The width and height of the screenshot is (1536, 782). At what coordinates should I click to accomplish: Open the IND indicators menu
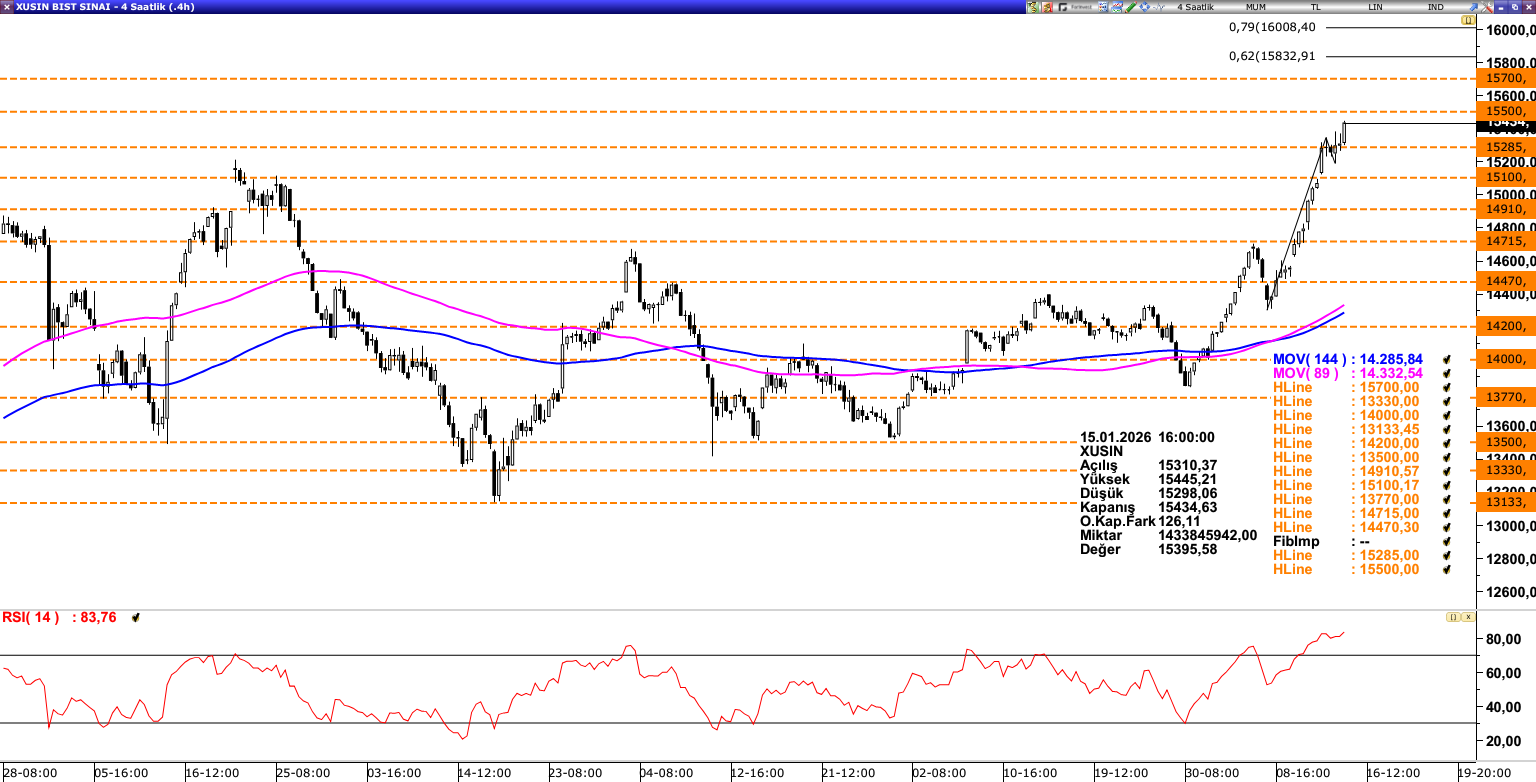[x=1436, y=7]
